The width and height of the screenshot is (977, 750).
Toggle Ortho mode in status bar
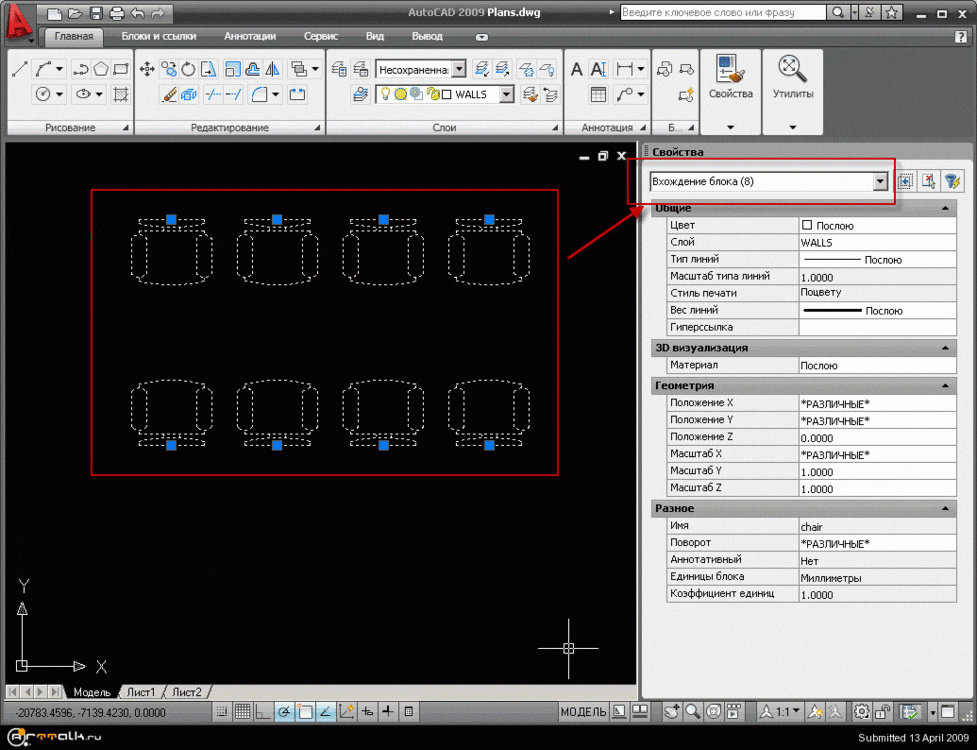[262, 712]
